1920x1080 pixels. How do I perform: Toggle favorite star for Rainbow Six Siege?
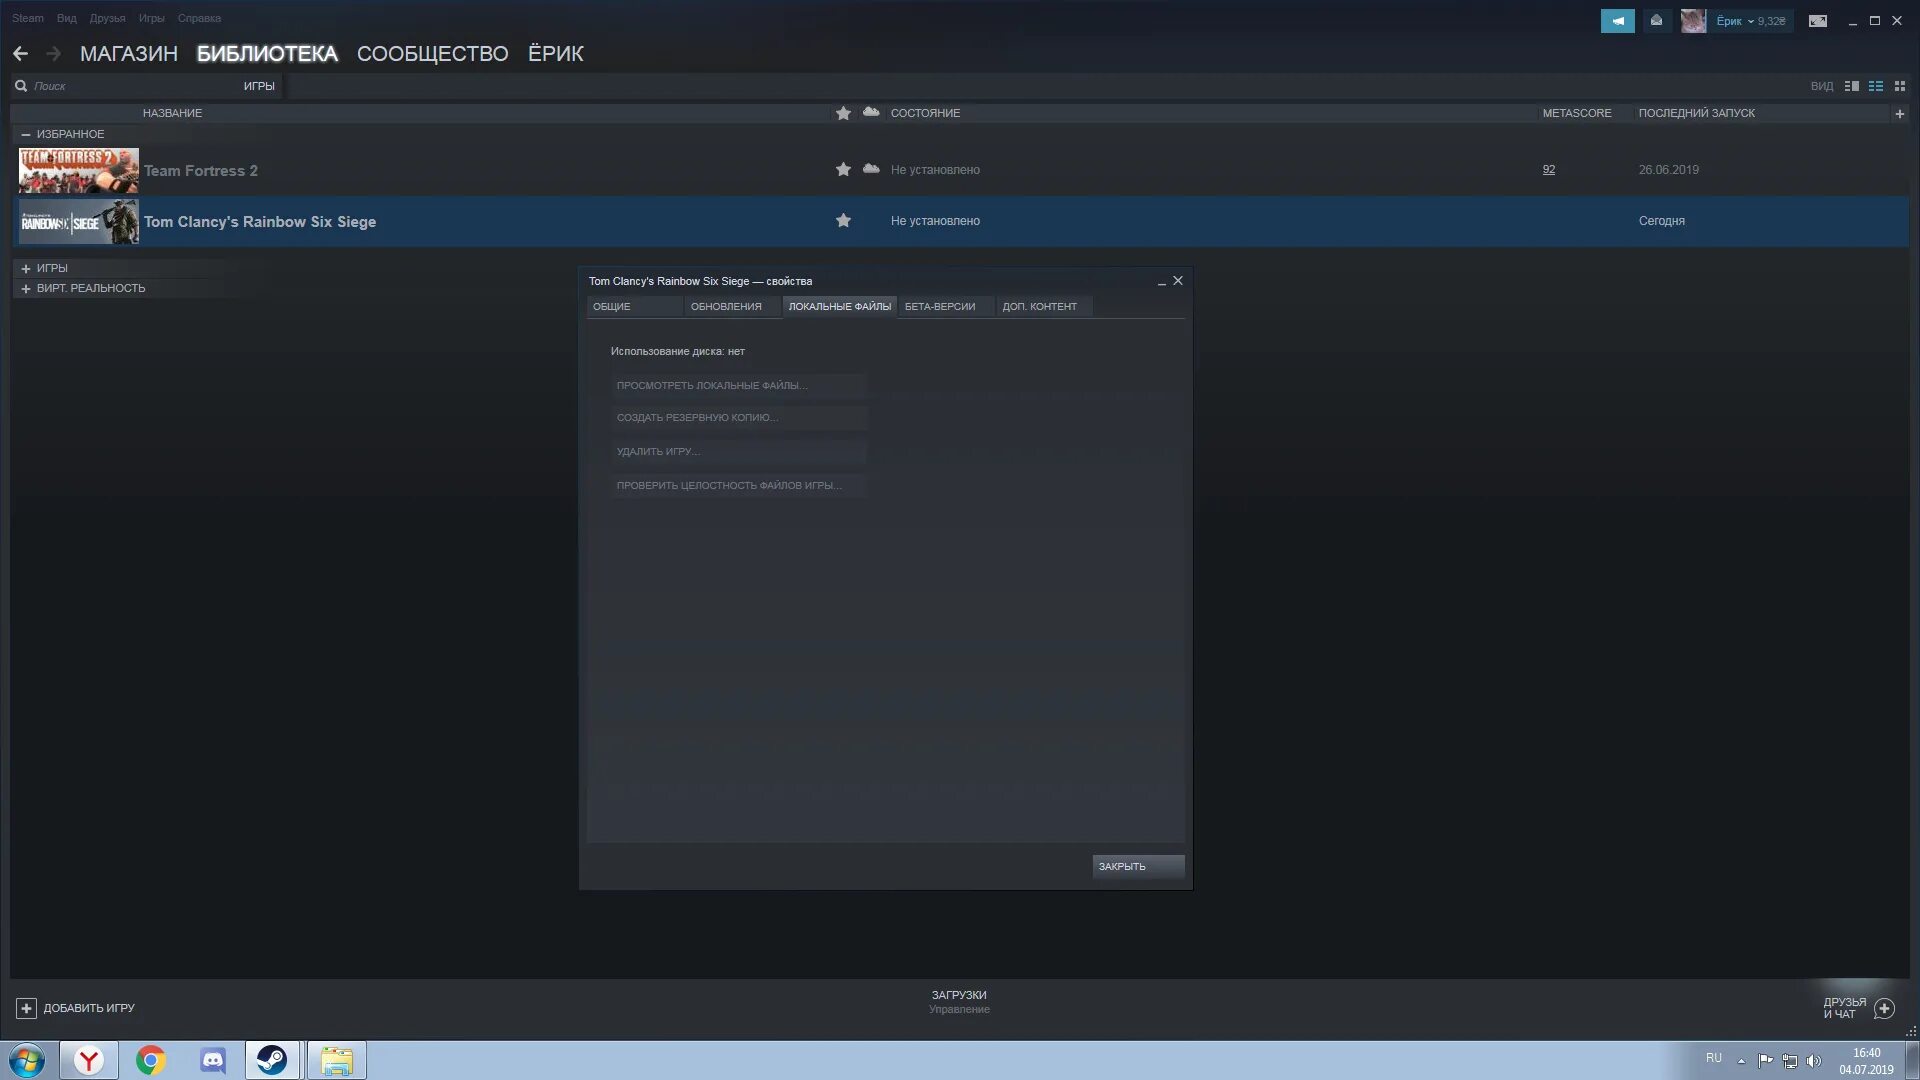coord(843,220)
